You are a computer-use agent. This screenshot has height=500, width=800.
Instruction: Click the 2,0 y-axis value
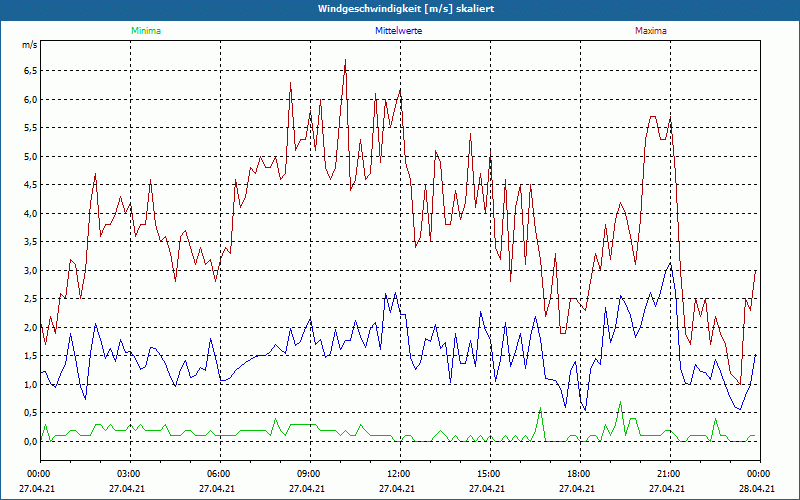pos(31,328)
